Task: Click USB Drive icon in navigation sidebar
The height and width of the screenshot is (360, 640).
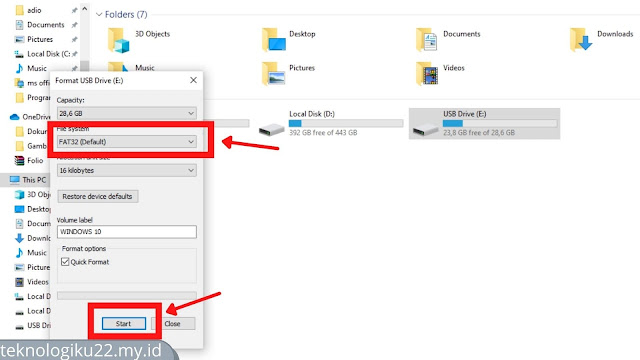Action: [19, 326]
